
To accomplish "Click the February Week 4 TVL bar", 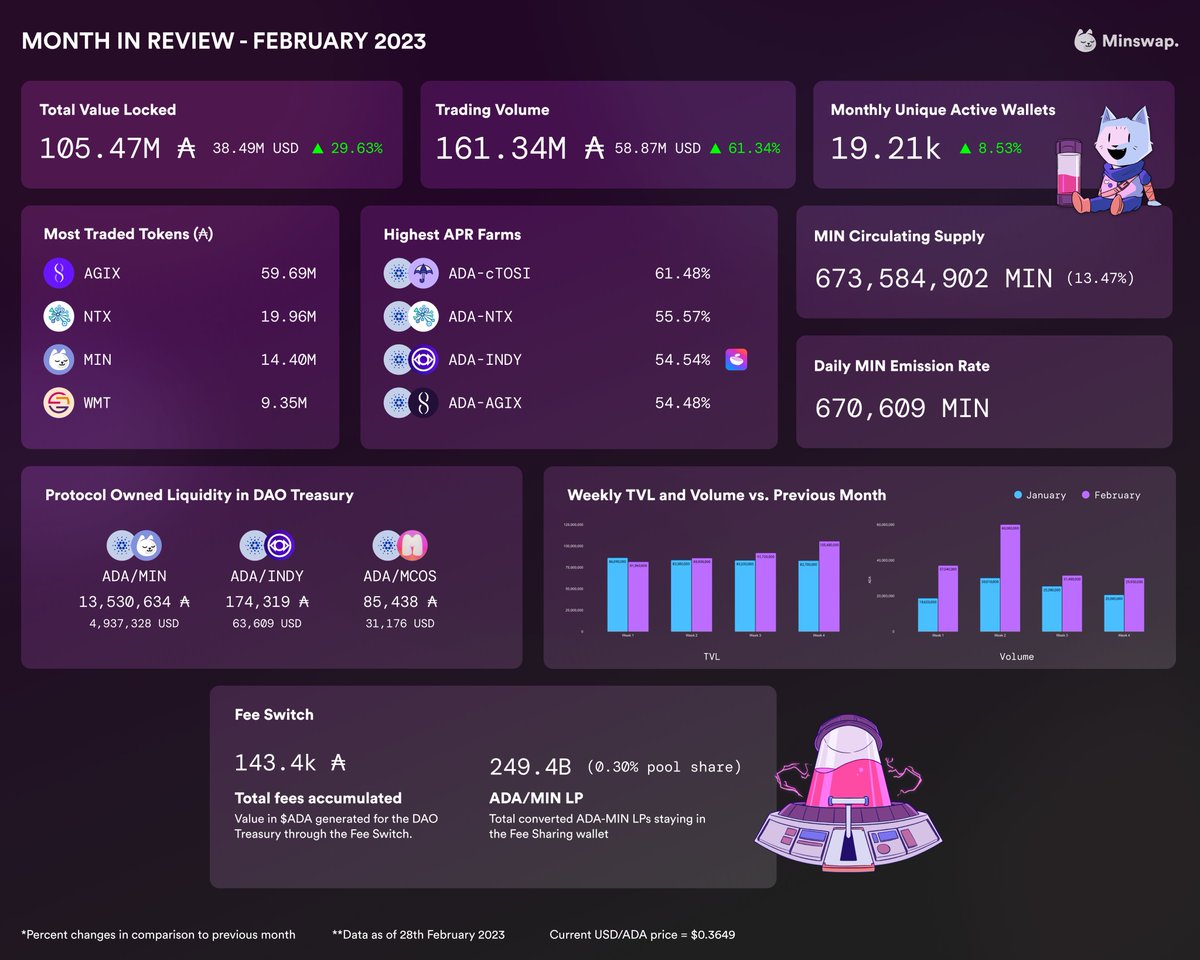I will (829, 587).
